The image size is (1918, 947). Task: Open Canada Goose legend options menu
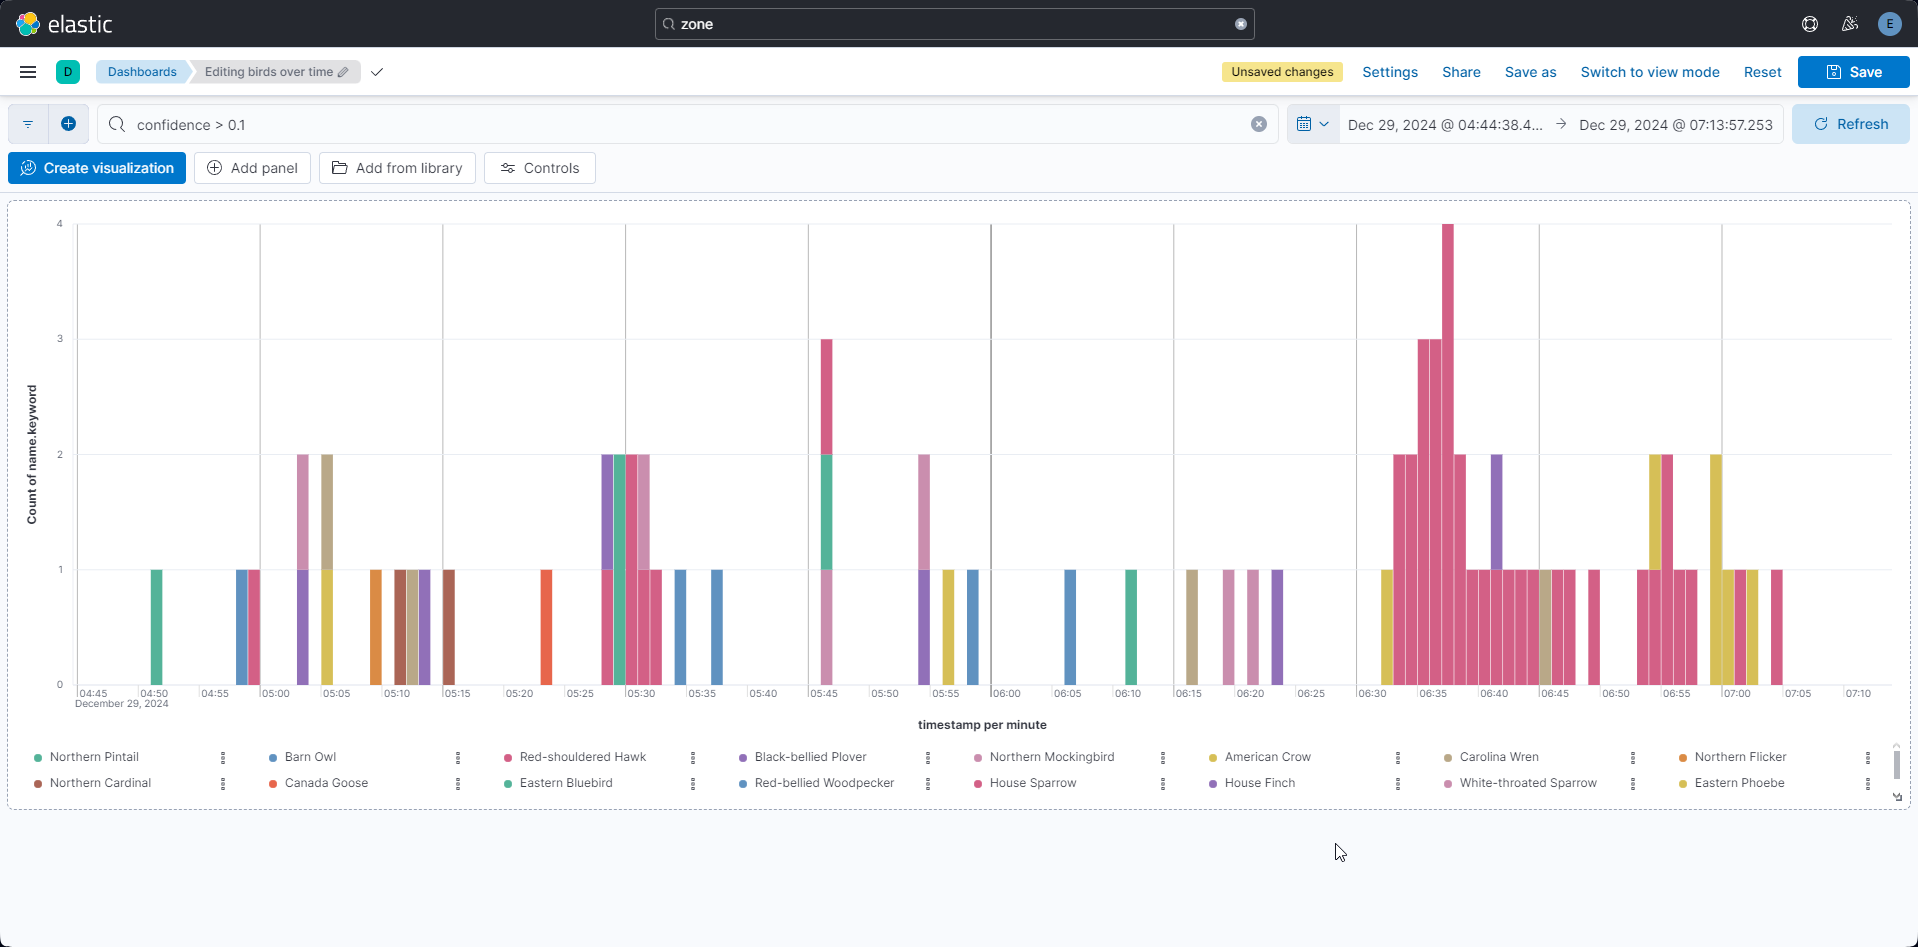click(458, 784)
